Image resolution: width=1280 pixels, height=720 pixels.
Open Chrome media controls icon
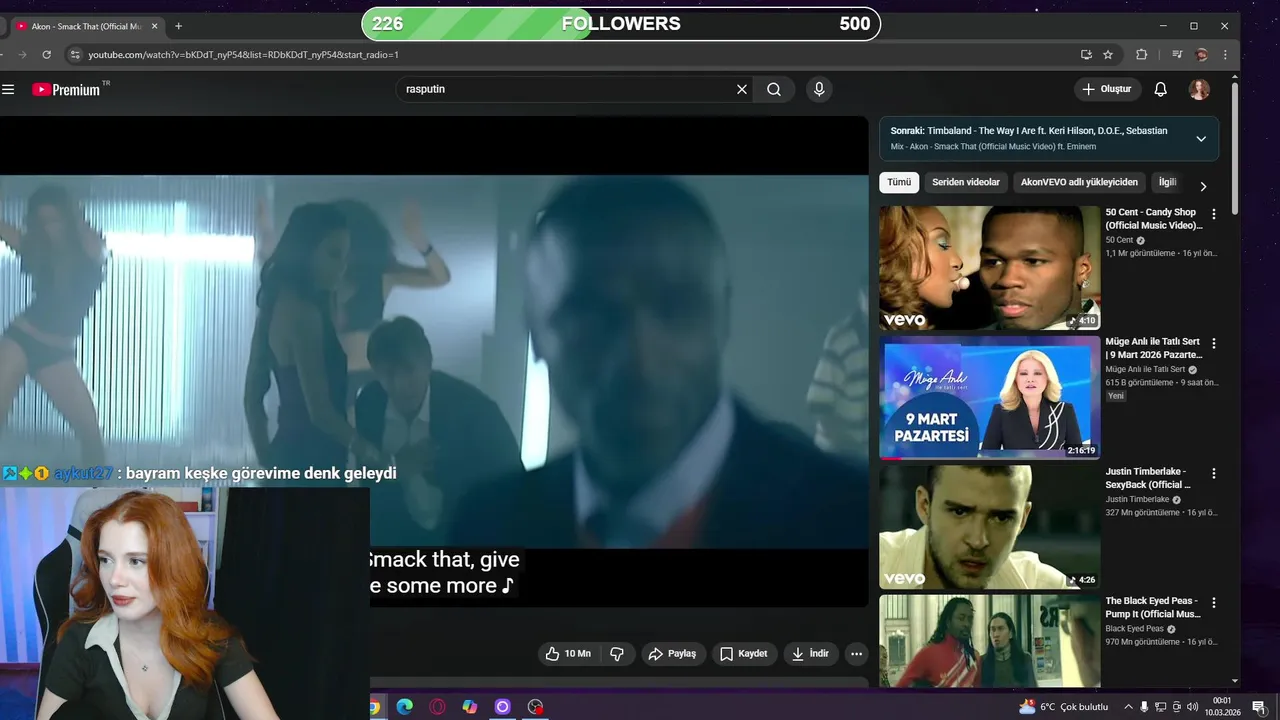pos(1178,55)
